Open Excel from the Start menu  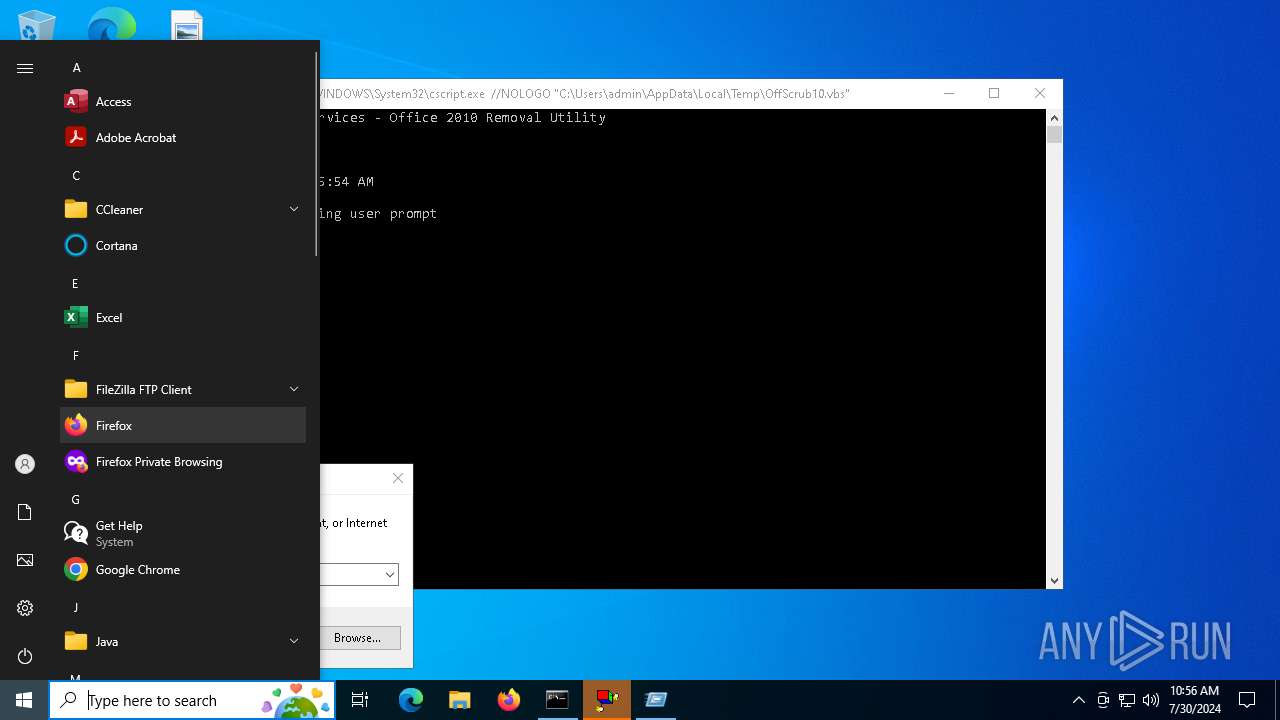pyautogui.click(x=183, y=317)
